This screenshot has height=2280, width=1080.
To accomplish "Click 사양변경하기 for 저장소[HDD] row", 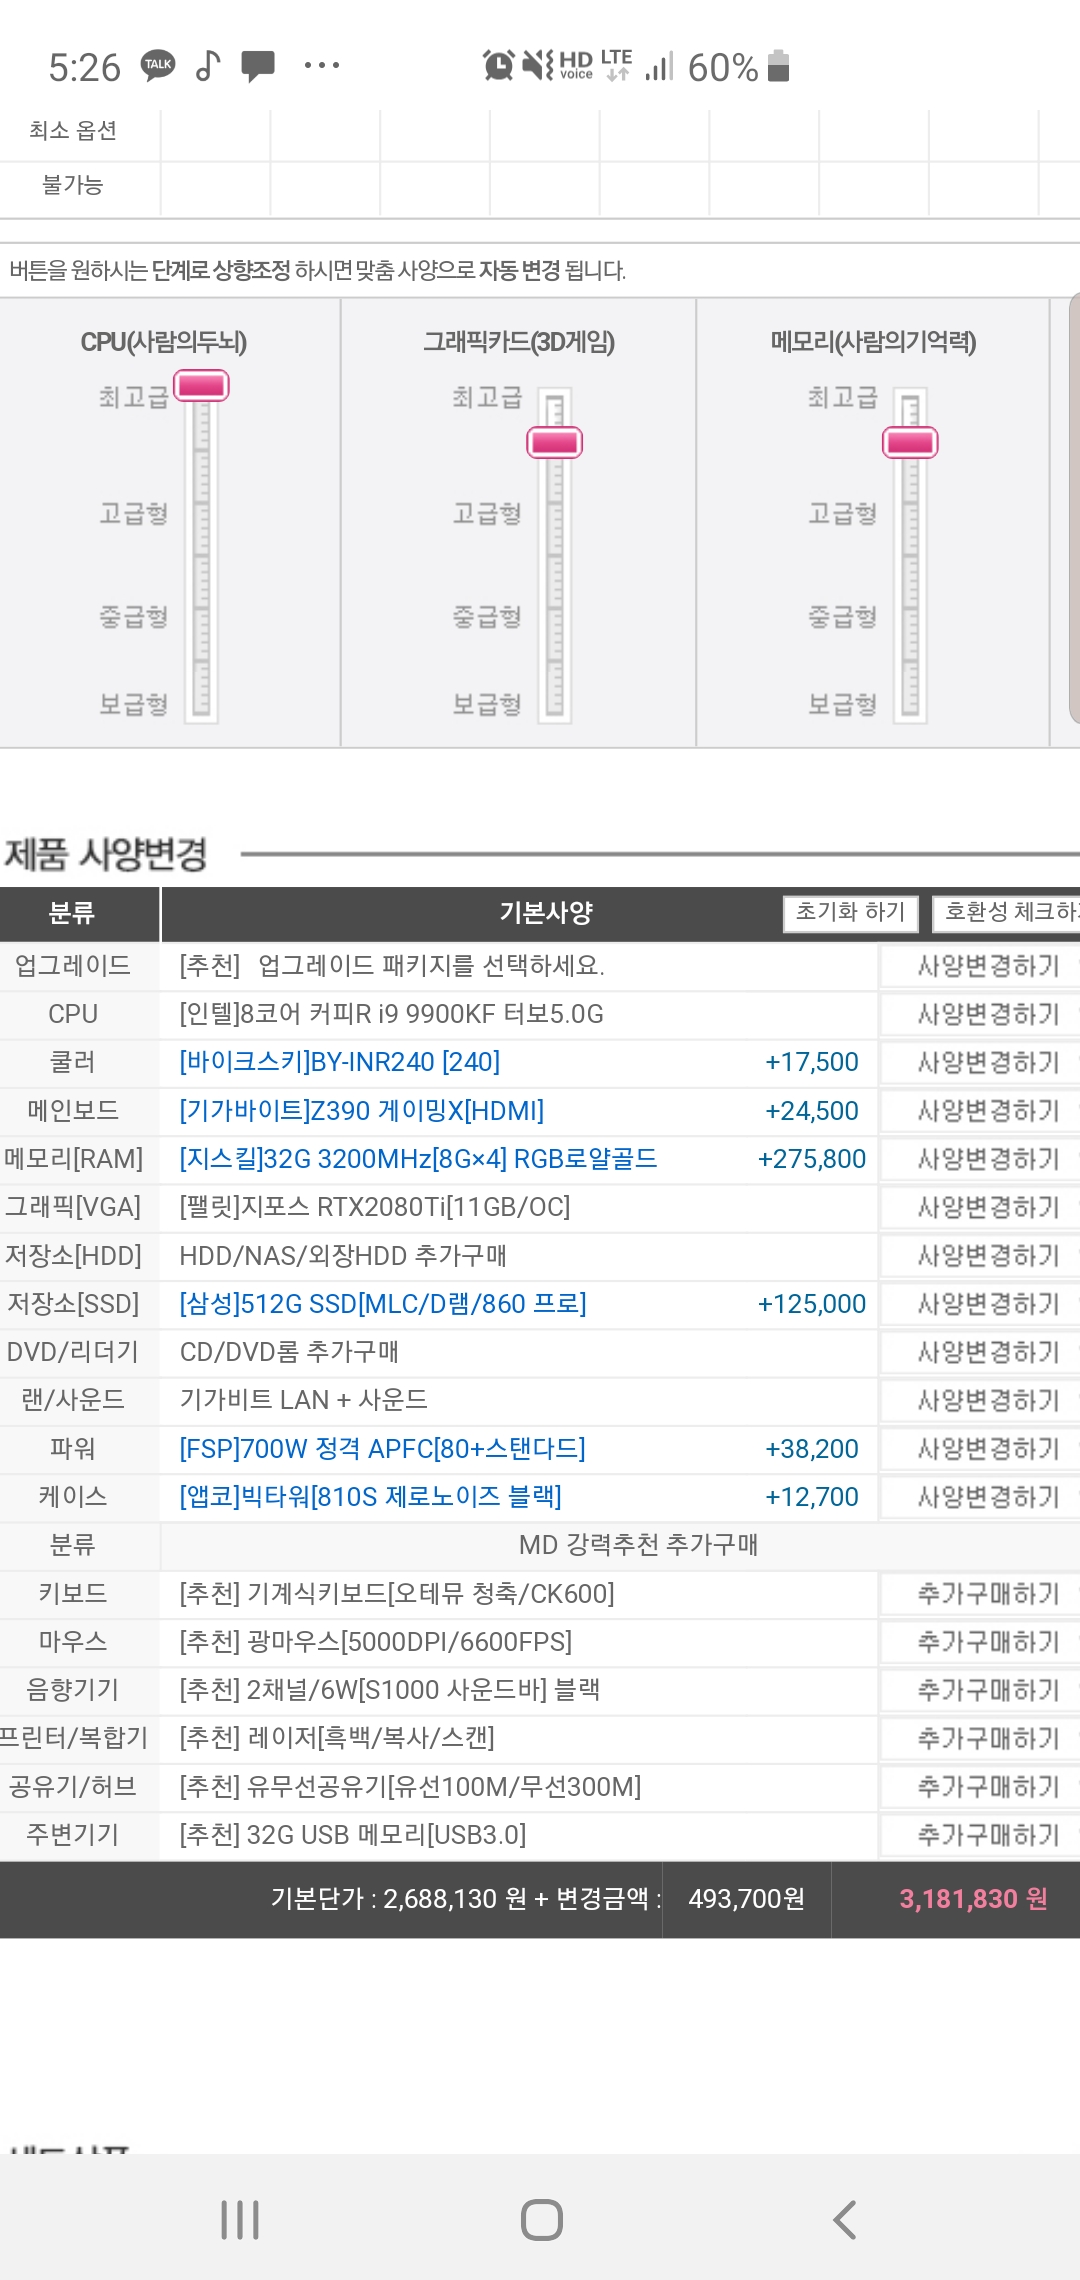I will [980, 1255].
